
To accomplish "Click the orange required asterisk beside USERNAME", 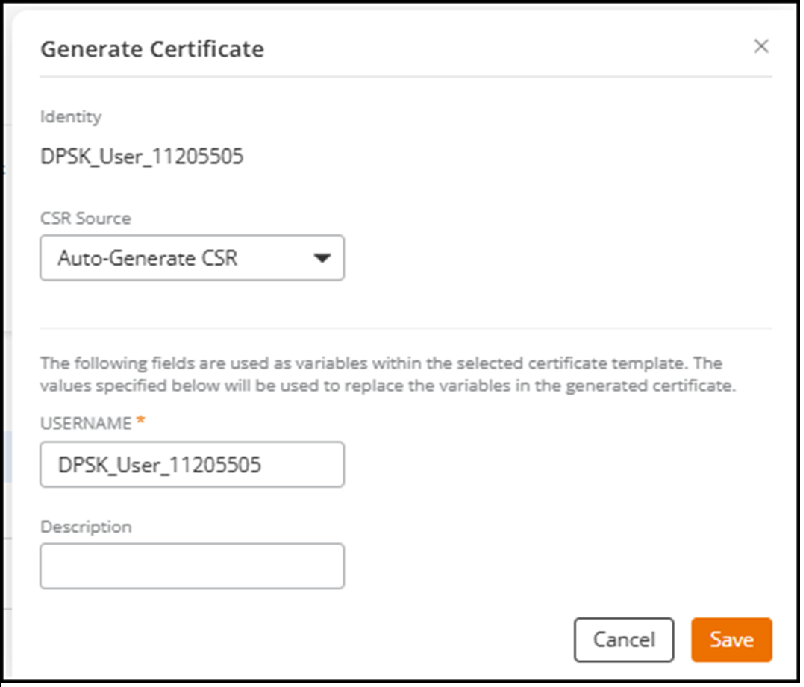I will 141,422.
